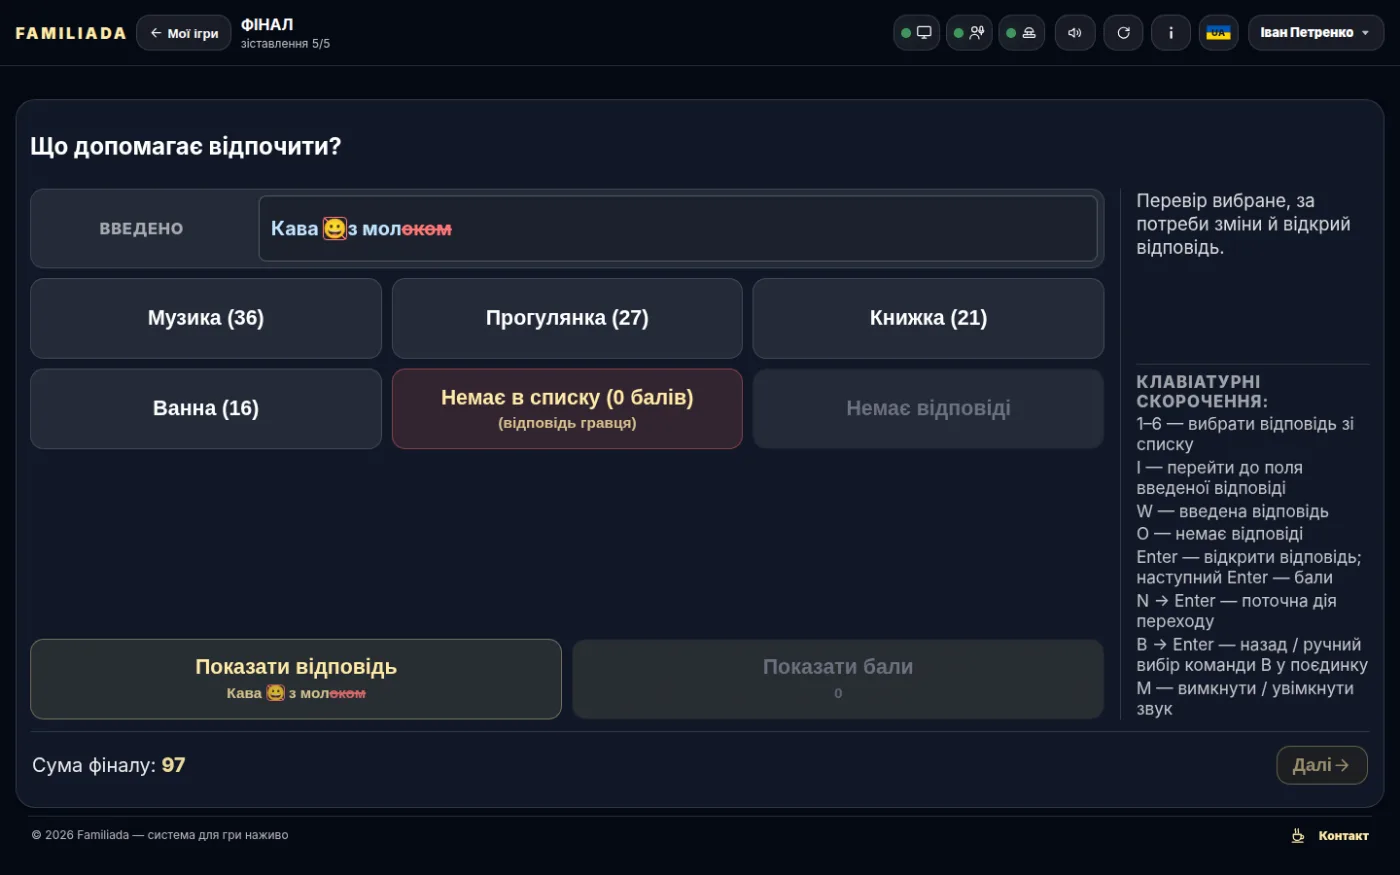Choose Немає в списку (0 балів)
Image resolution: width=1400 pixels, height=875 pixels.
567,409
